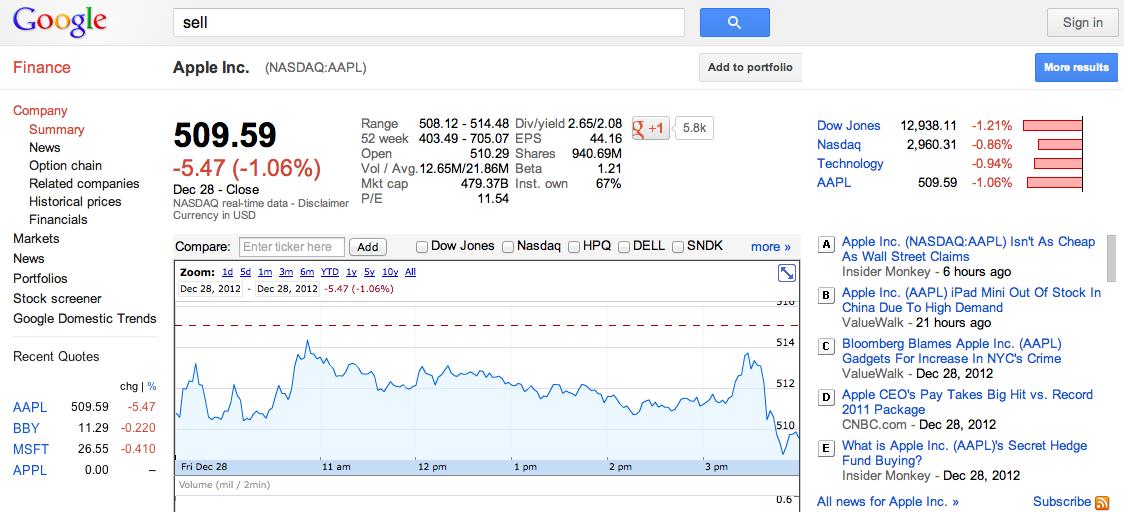Set chart zoom to 1y

[x=351, y=272]
